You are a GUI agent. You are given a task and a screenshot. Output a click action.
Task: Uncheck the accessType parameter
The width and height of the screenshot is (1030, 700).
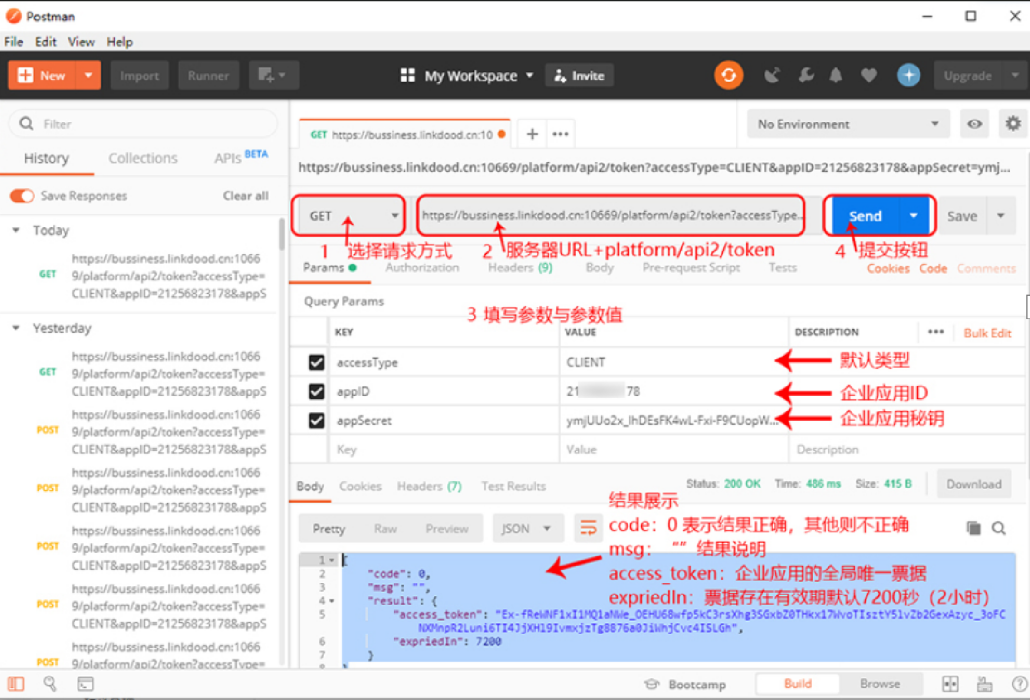pyautogui.click(x=316, y=362)
